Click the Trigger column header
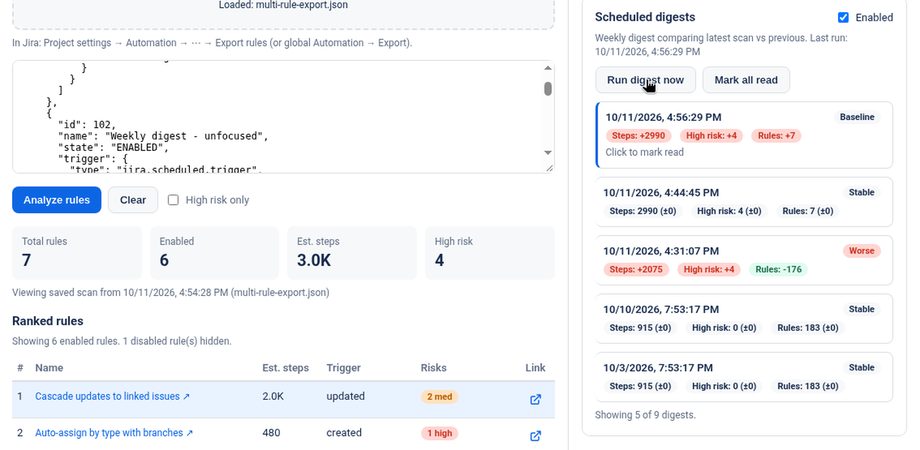This screenshot has height=450, width=920. click(x=344, y=368)
